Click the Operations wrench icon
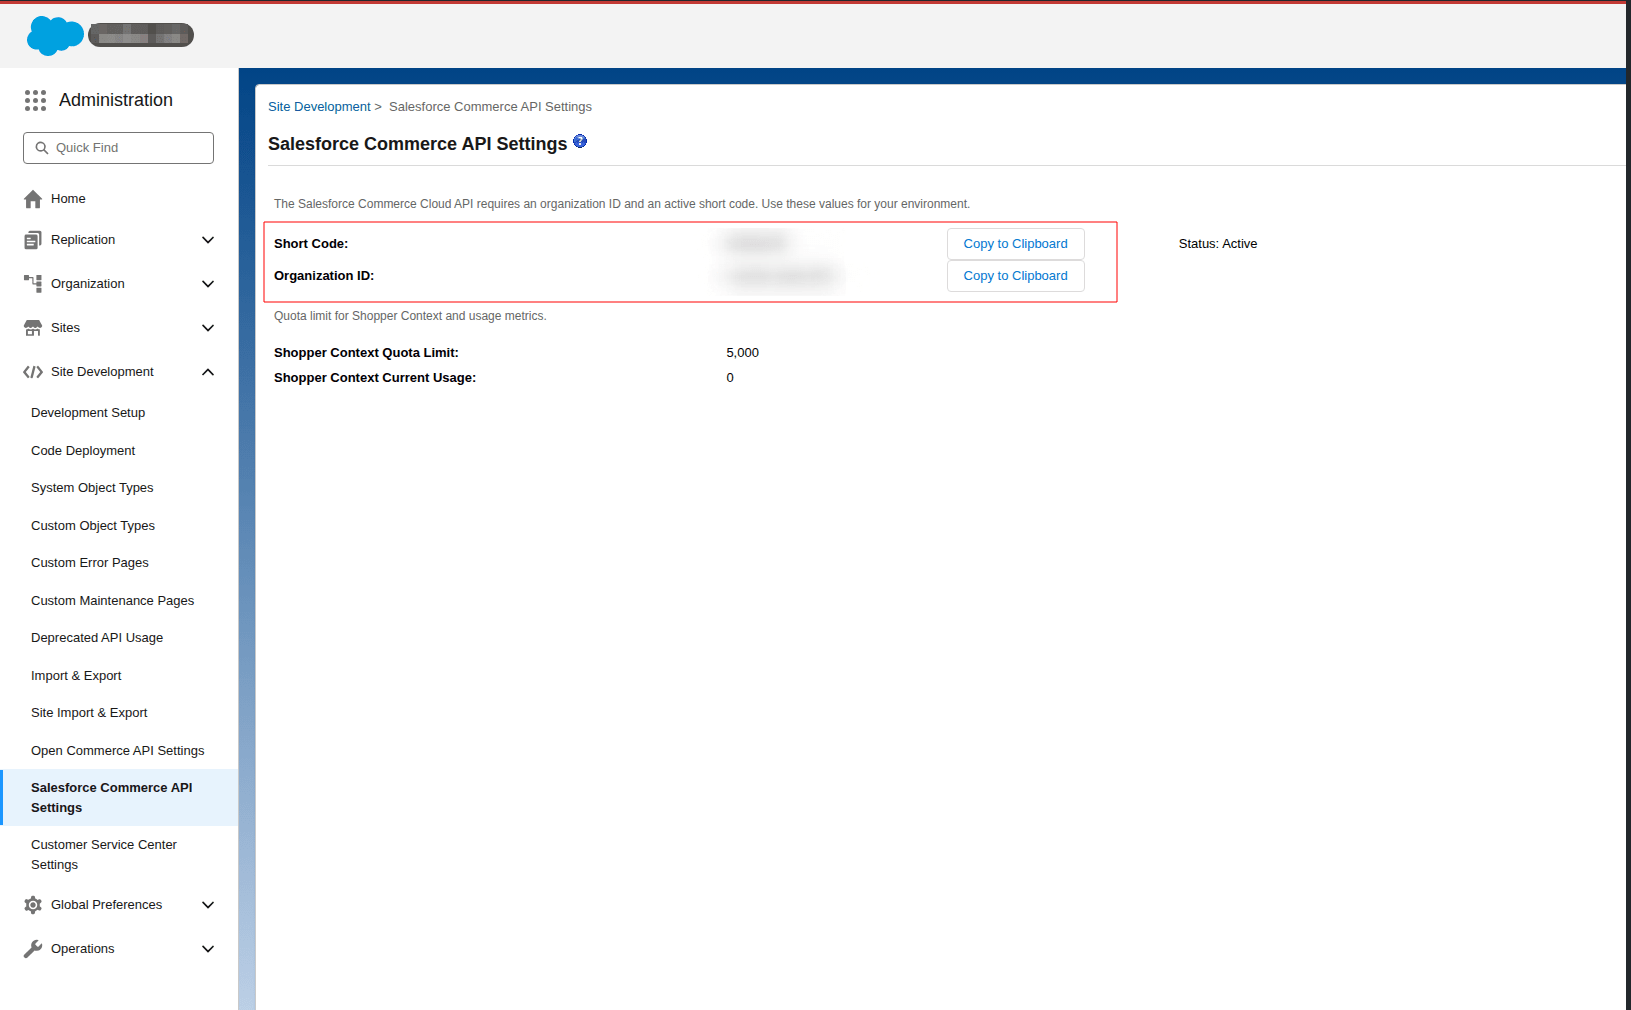The height and width of the screenshot is (1010, 1631). pyautogui.click(x=33, y=948)
